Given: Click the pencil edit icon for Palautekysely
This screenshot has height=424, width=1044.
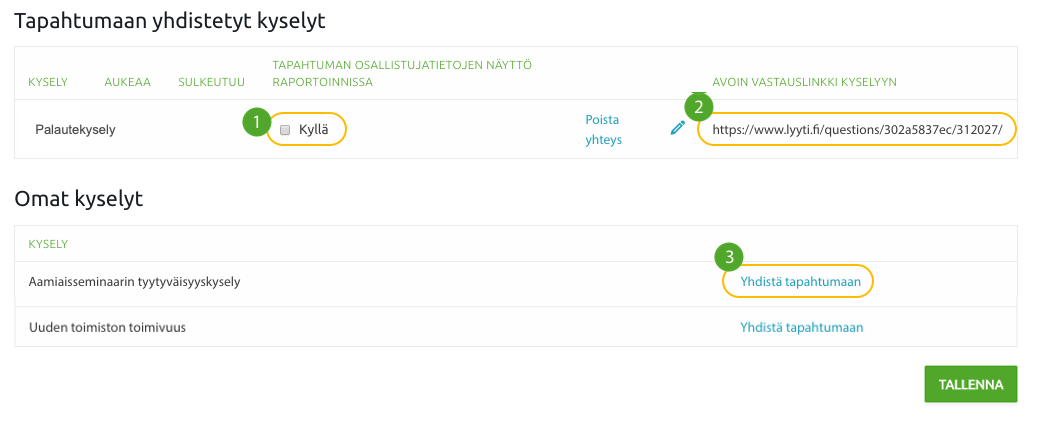Looking at the screenshot, I should 677,128.
